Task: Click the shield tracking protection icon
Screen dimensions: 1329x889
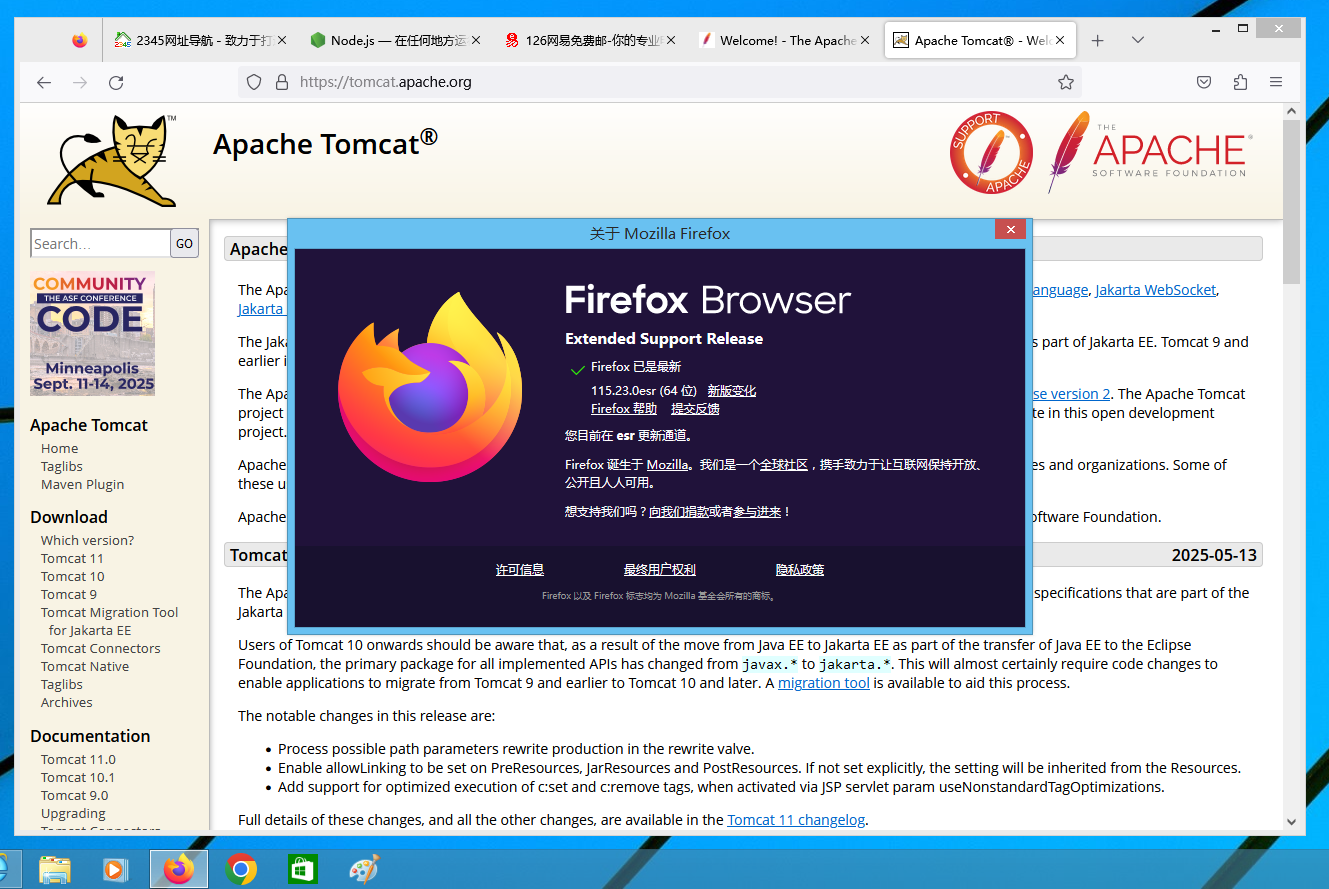Action: 254,82
